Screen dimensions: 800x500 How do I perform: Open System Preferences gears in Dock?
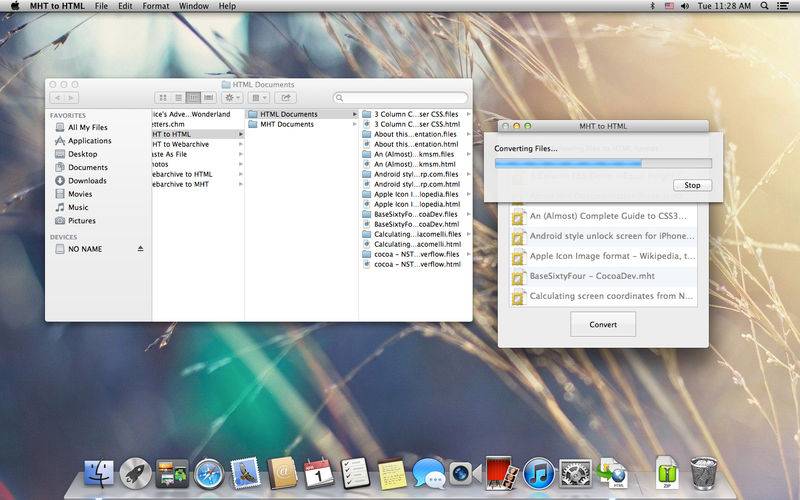[x=575, y=473]
